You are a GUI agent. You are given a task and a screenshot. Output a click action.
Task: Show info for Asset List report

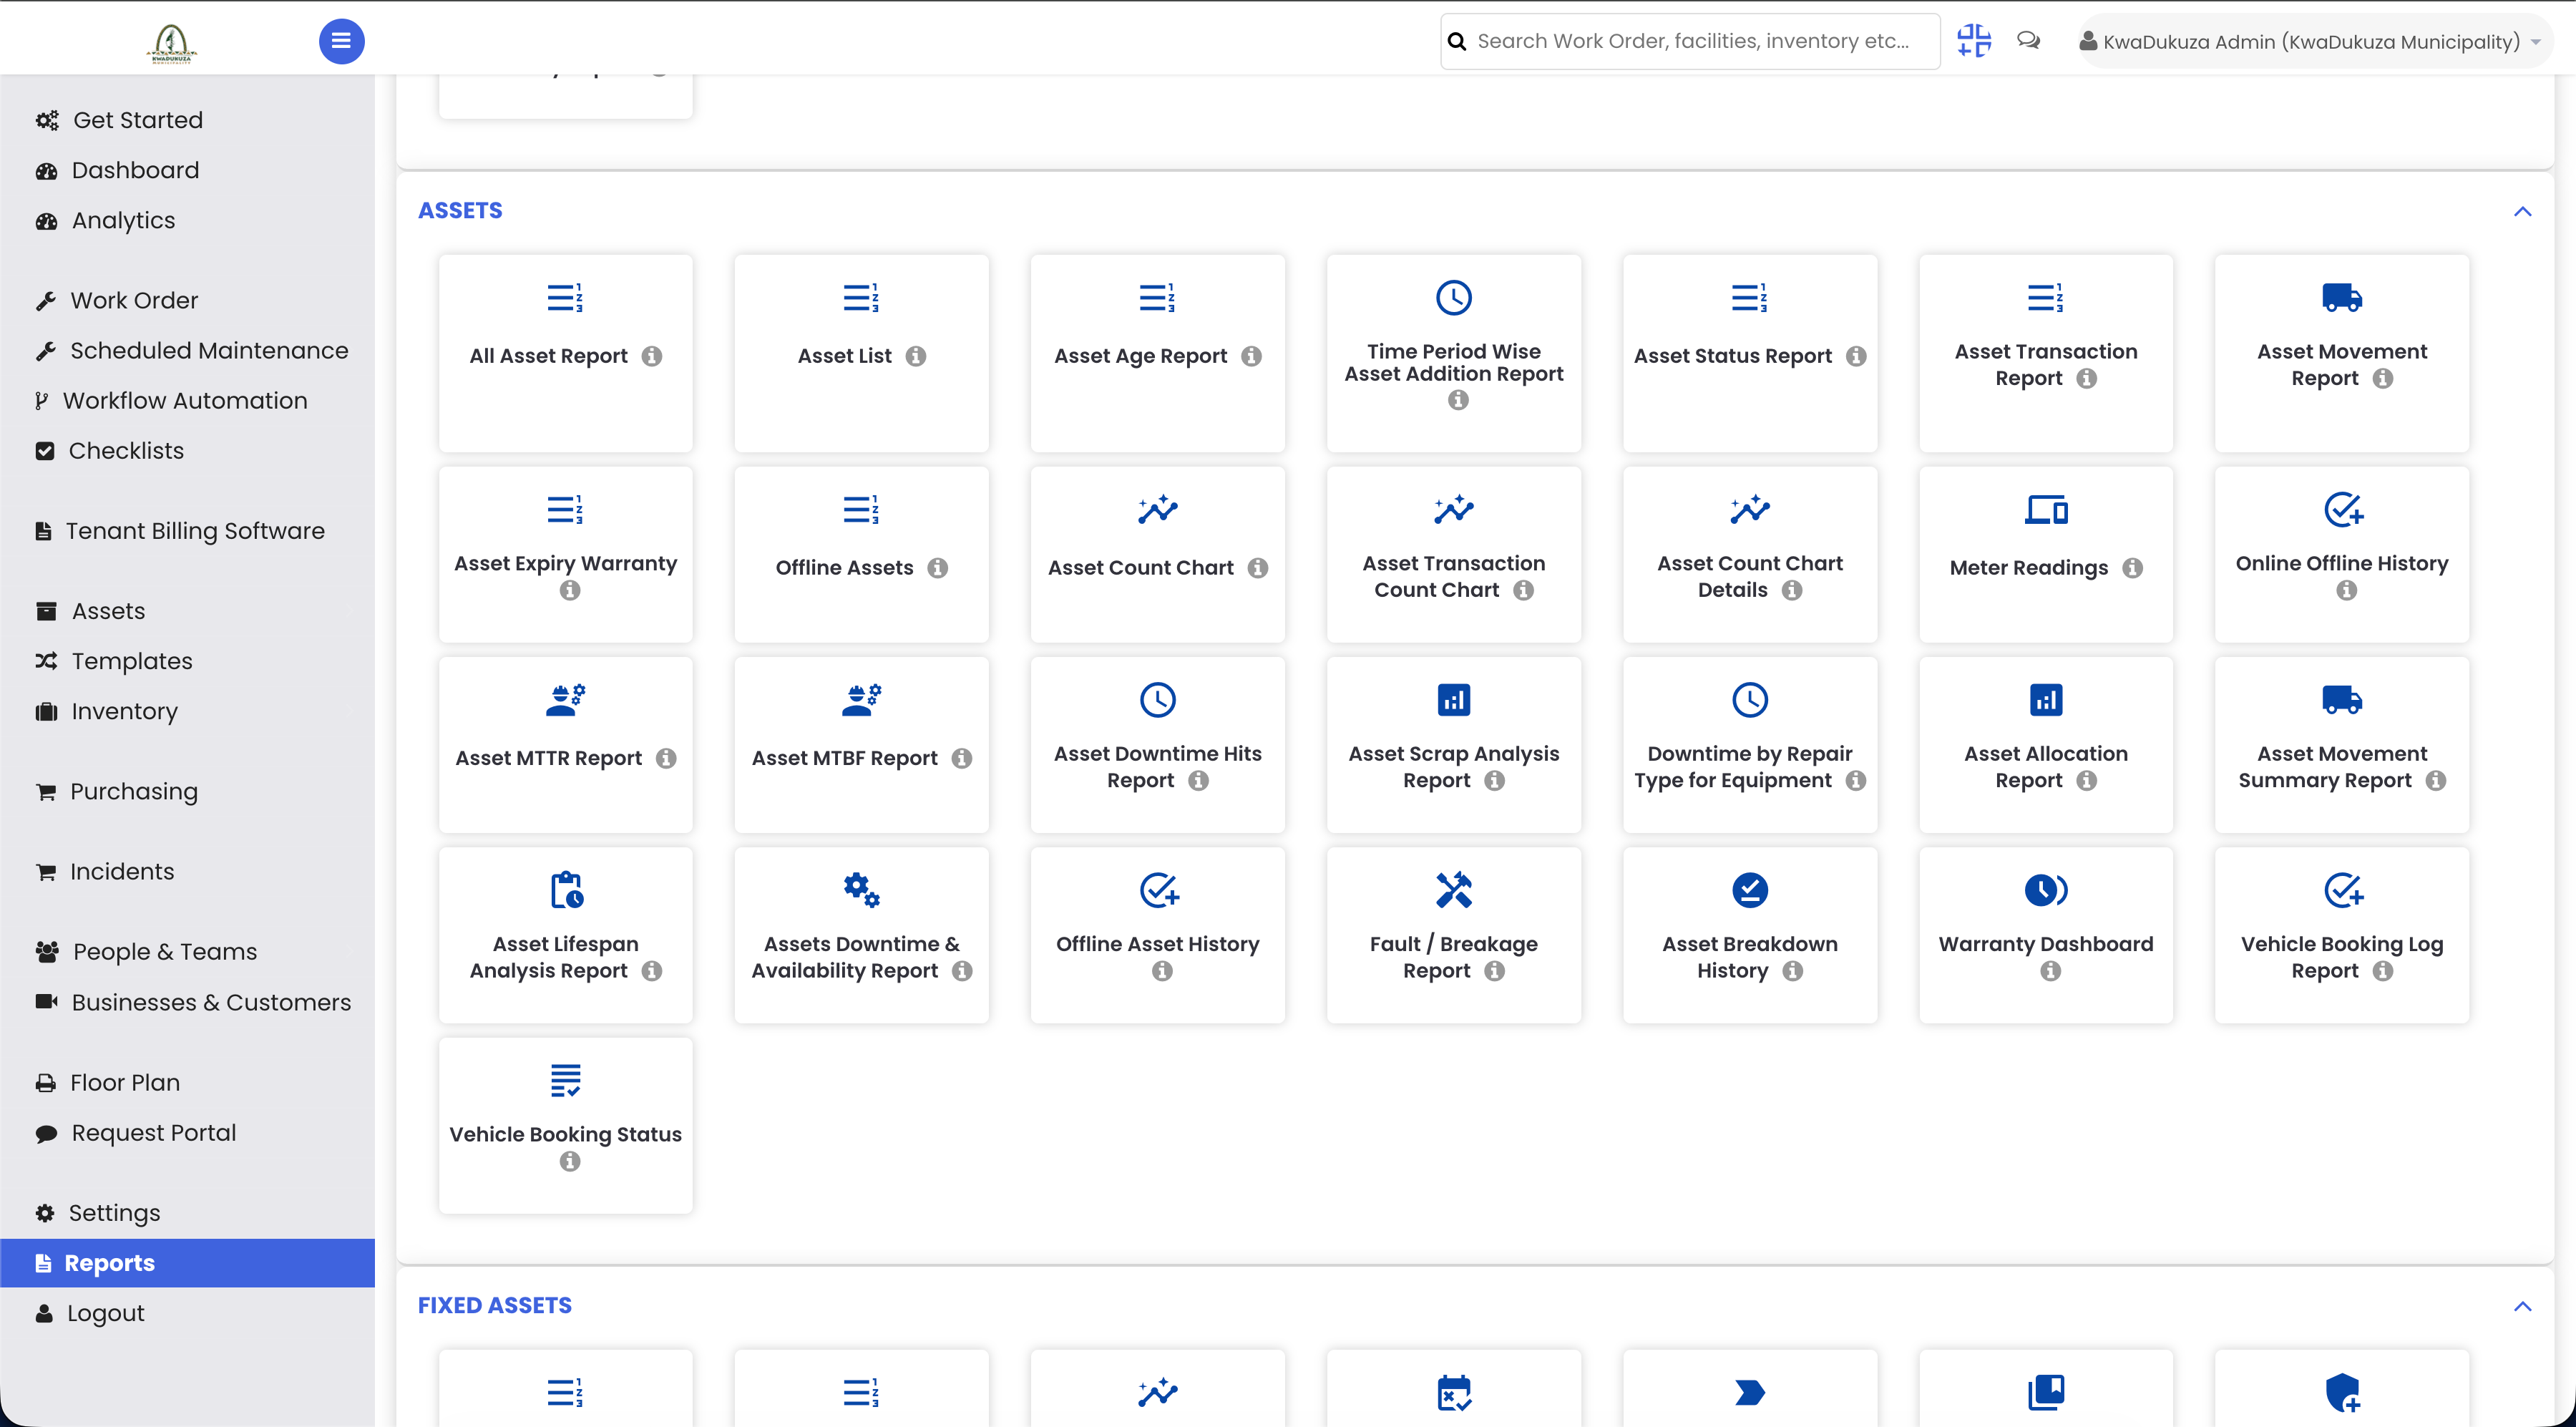915,356
